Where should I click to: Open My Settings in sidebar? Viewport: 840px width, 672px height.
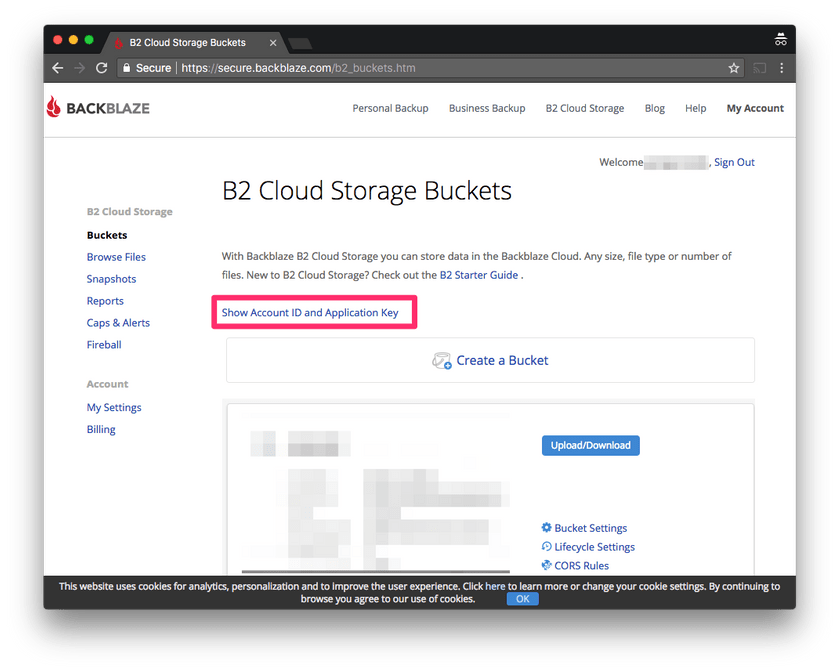pyautogui.click(x=114, y=408)
